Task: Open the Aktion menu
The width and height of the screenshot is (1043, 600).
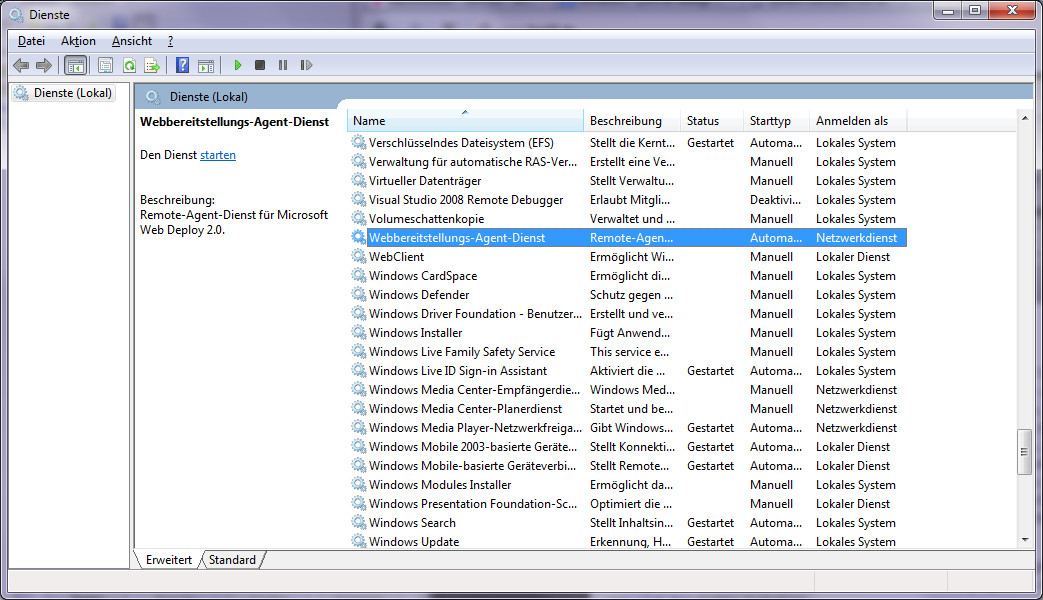Action: [78, 41]
